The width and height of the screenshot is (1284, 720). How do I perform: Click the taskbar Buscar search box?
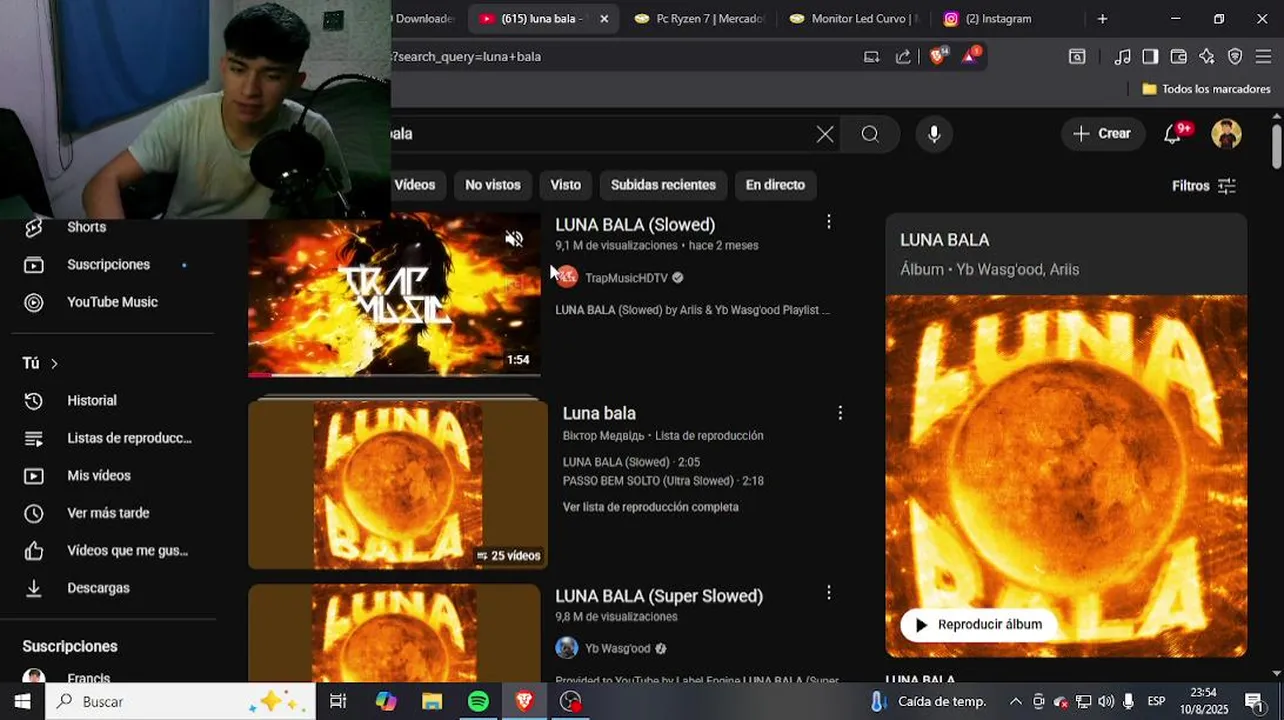pos(180,702)
